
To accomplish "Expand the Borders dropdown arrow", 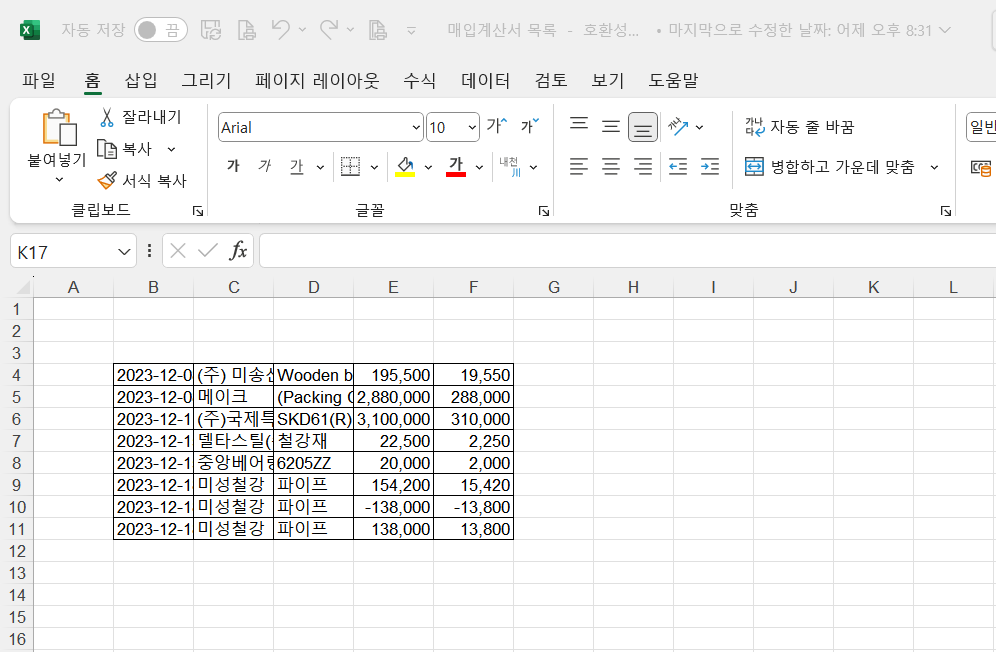I will (x=374, y=167).
